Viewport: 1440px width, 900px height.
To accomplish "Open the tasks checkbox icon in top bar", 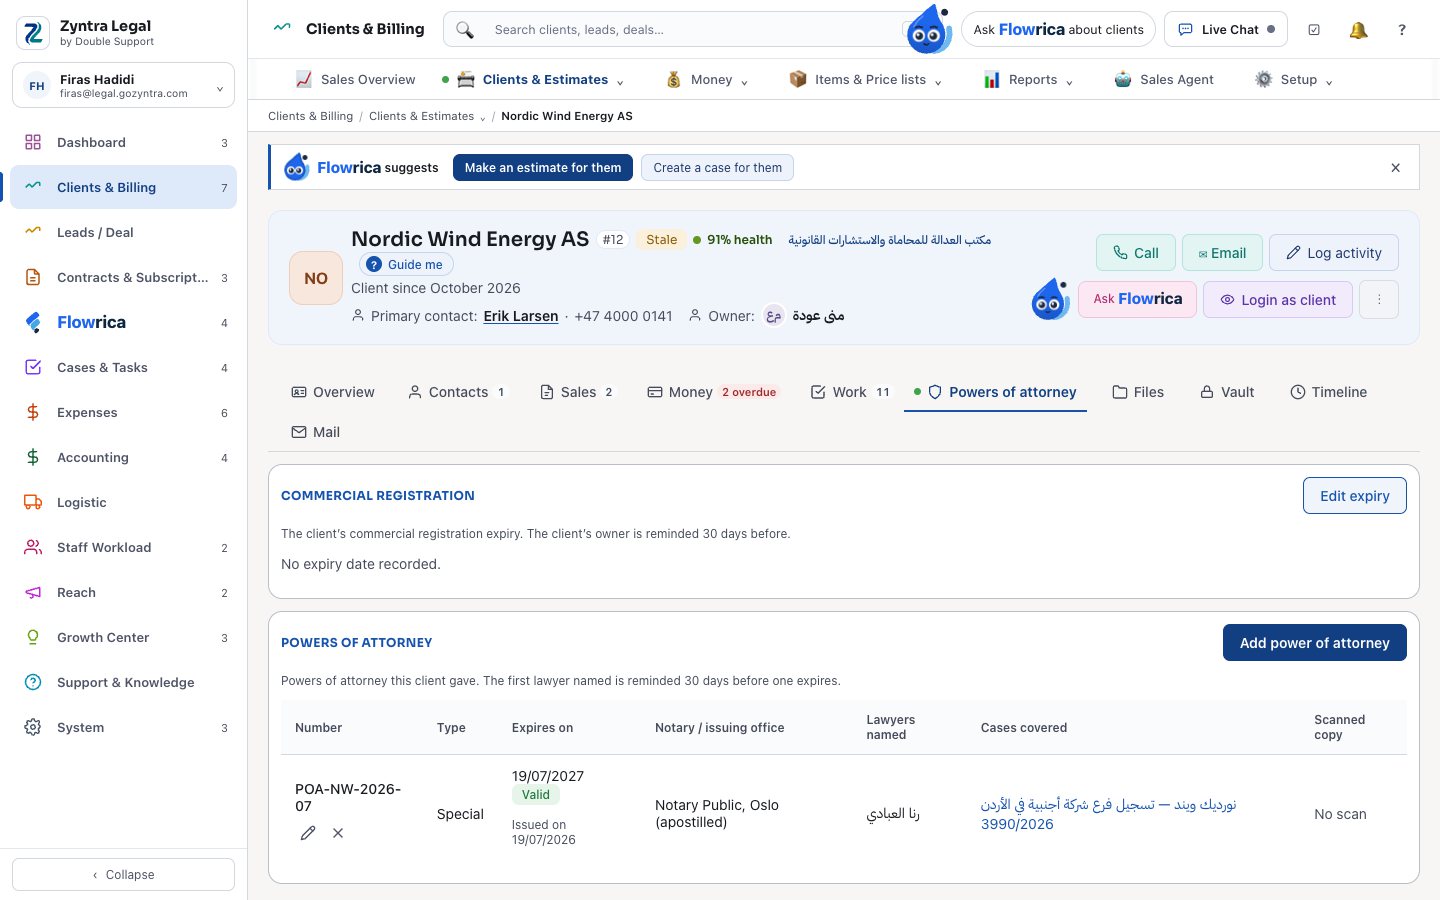I will point(1314,30).
